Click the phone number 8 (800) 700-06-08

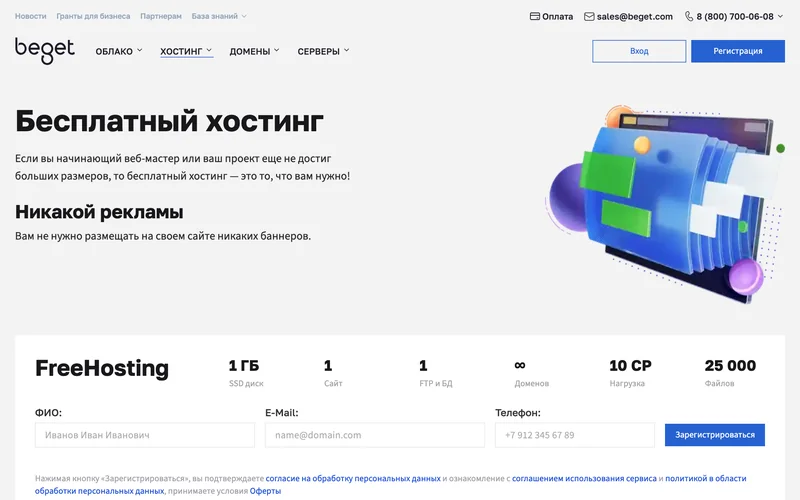pyautogui.click(x=735, y=16)
